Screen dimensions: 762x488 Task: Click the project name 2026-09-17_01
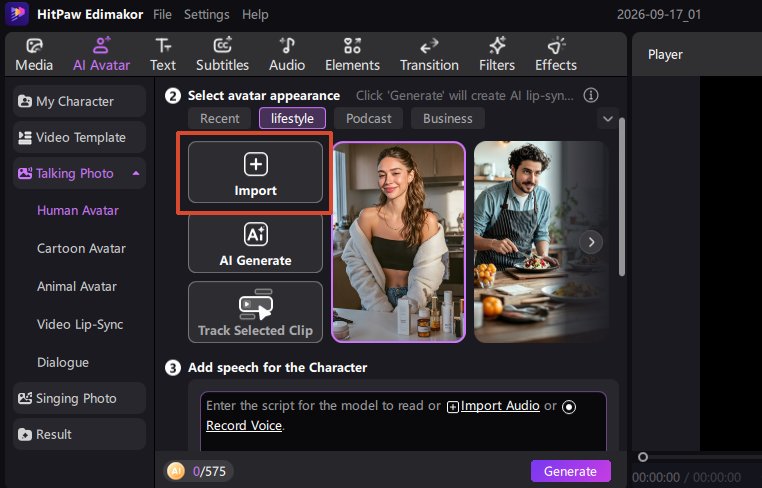[659, 15]
